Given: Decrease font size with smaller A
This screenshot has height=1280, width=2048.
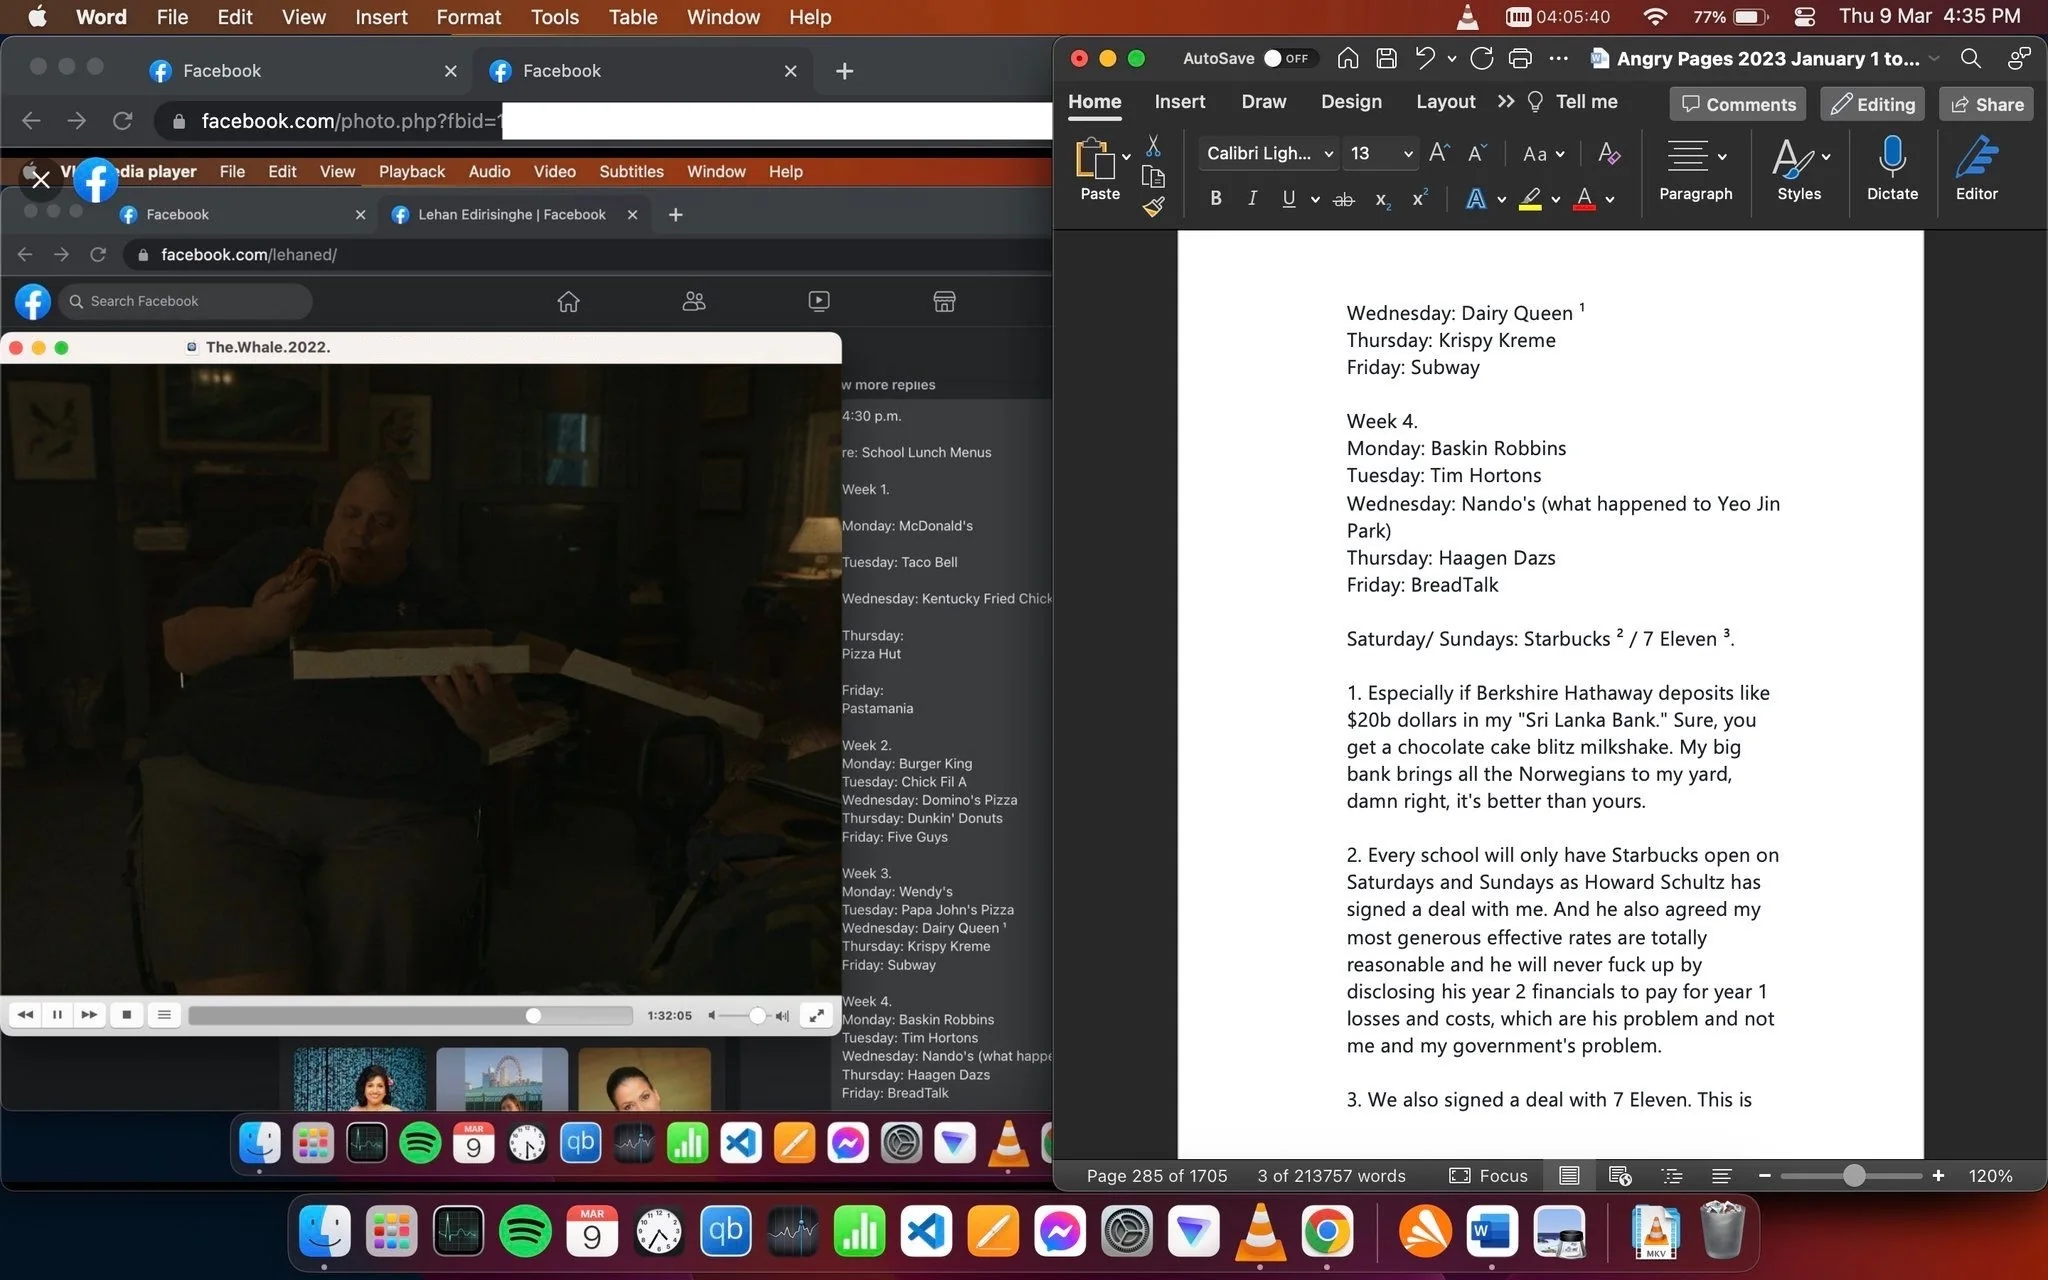Looking at the screenshot, I should click(1477, 153).
